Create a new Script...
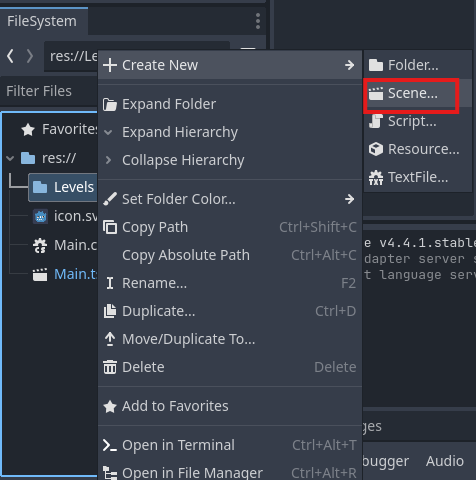This screenshot has height=480, width=476. point(418,121)
